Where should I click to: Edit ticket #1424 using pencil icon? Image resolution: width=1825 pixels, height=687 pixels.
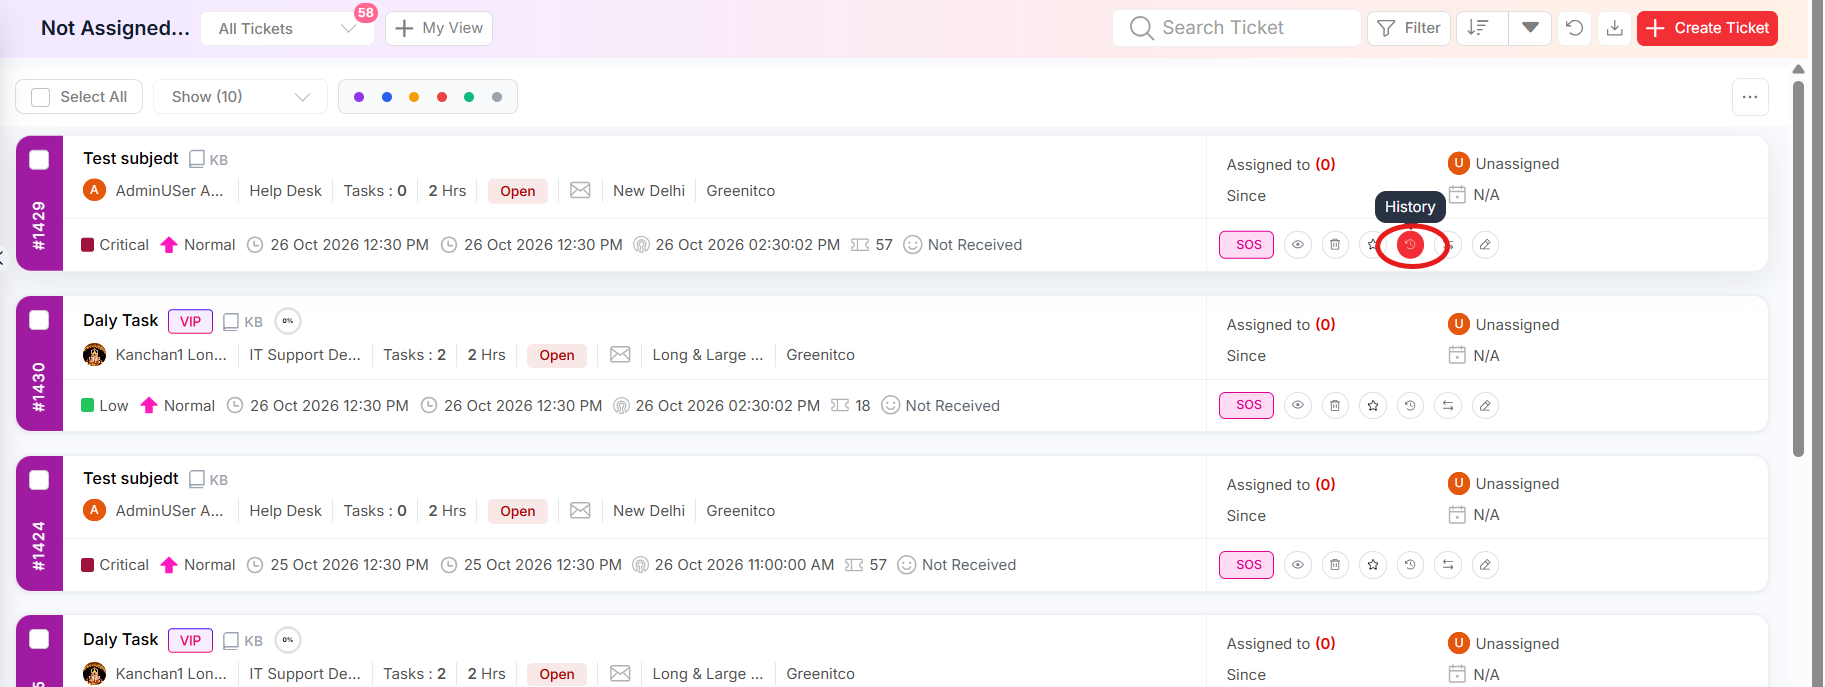click(1485, 565)
